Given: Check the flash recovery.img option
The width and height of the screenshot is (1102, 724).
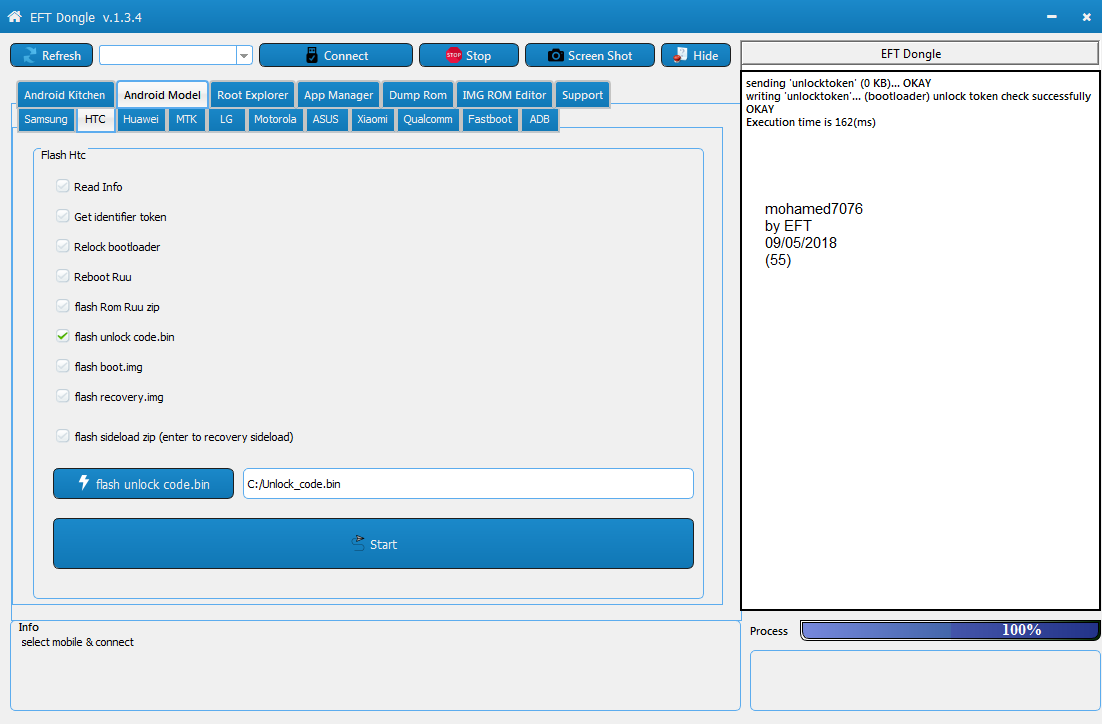Looking at the screenshot, I should pos(63,396).
